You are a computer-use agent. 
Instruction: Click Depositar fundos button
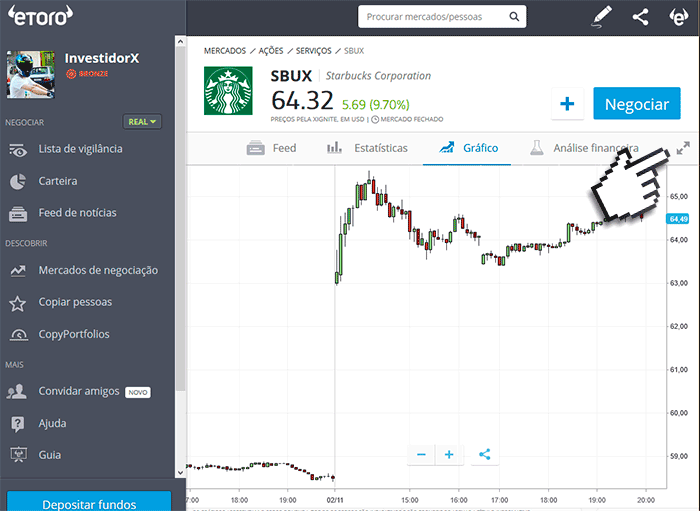(89, 503)
